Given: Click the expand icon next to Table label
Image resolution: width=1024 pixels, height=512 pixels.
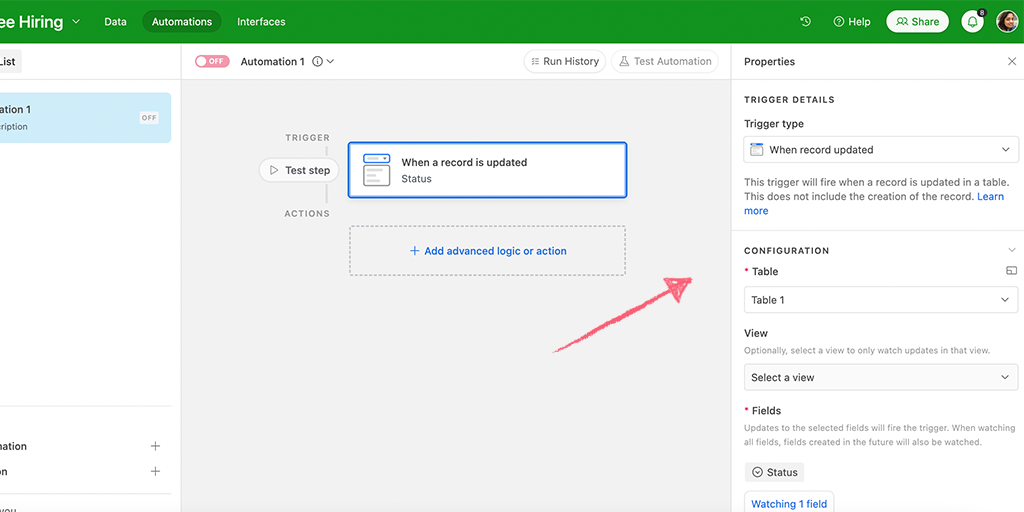Looking at the screenshot, I should (x=1011, y=271).
